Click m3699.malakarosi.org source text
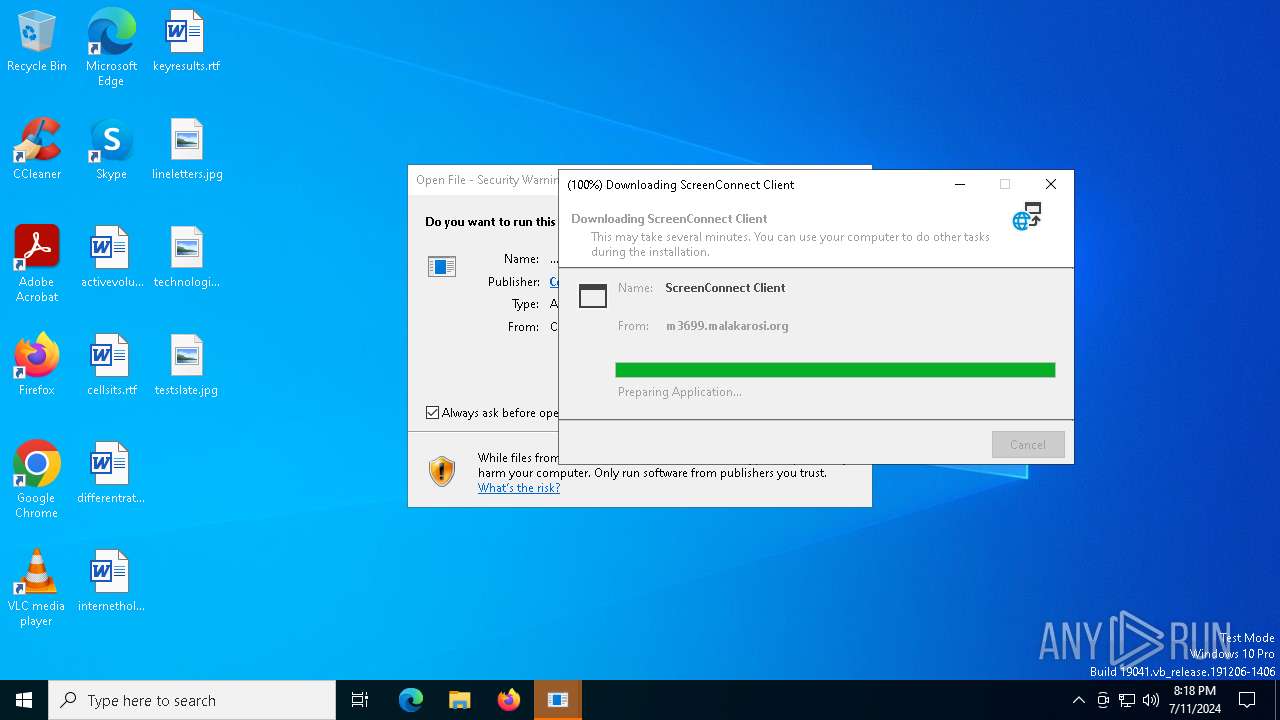 click(x=727, y=326)
